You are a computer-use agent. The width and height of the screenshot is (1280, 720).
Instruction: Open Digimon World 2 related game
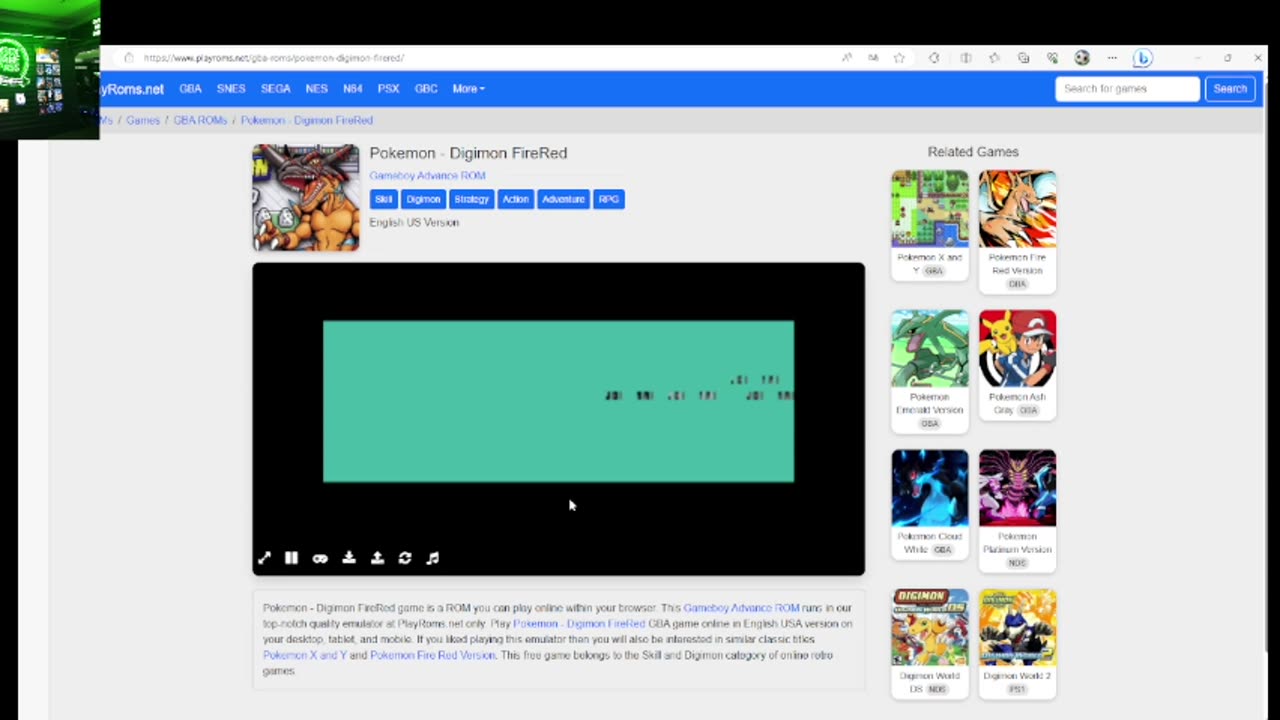pos(1017,643)
